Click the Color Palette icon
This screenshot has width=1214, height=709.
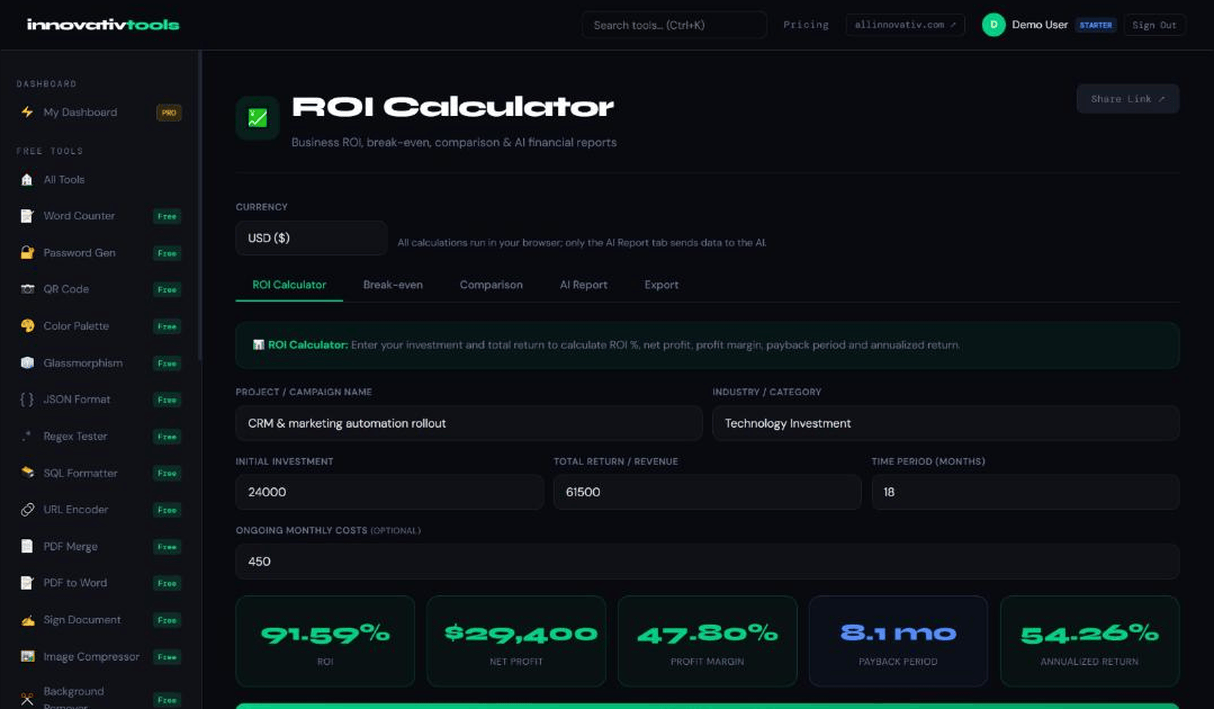[x=27, y=326]
